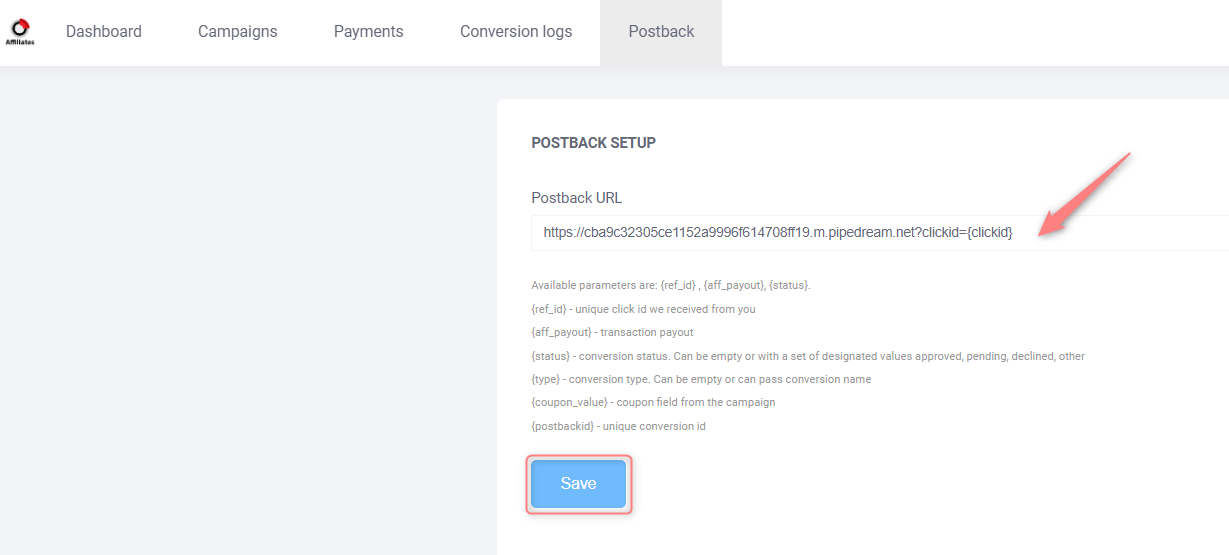The width and height of the screenshot is (1229, 555).
Task: Click the blue Save button
Action: (x=579, y=484)
